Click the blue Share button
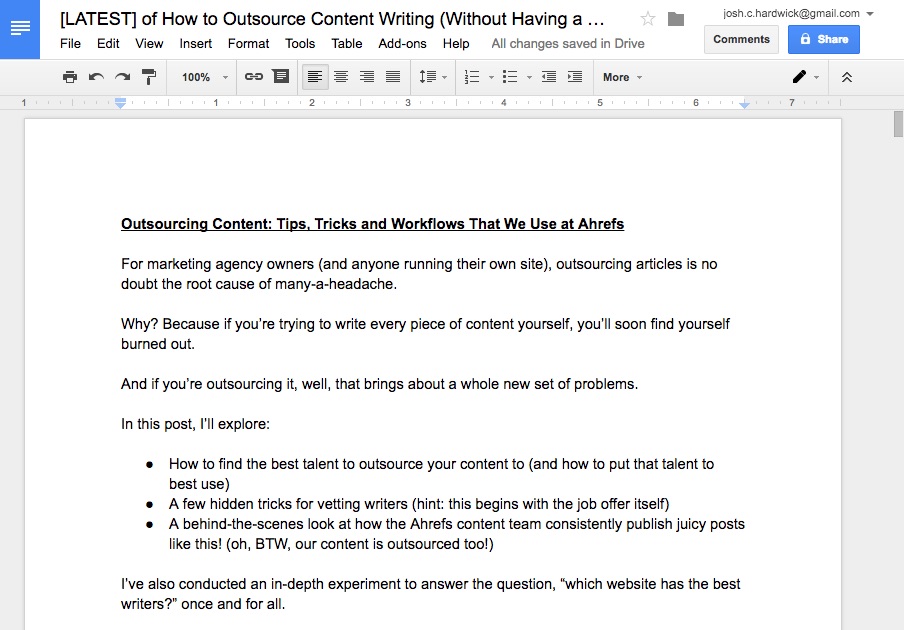904x630 pixels. tap(824, 39)
